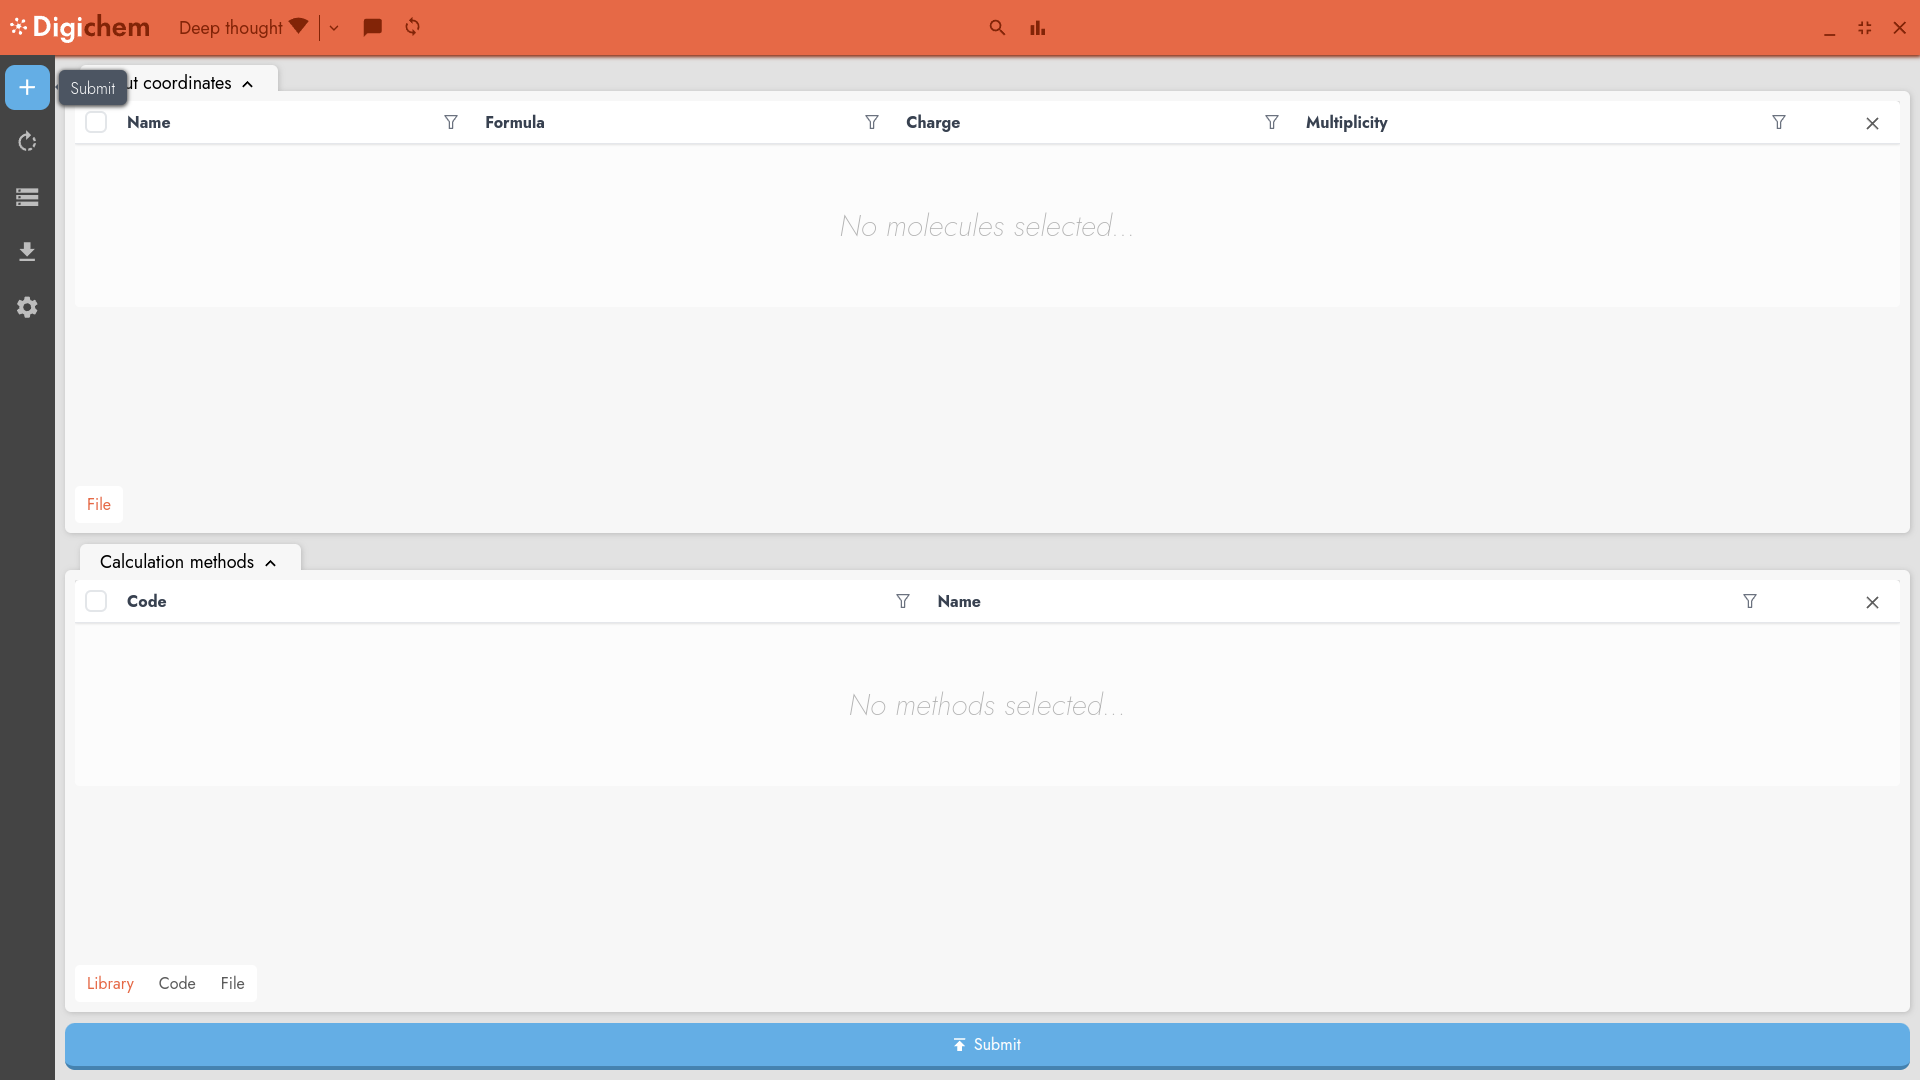
Task: Open the refresh history sidebar icon
Action: coord(27,142)
